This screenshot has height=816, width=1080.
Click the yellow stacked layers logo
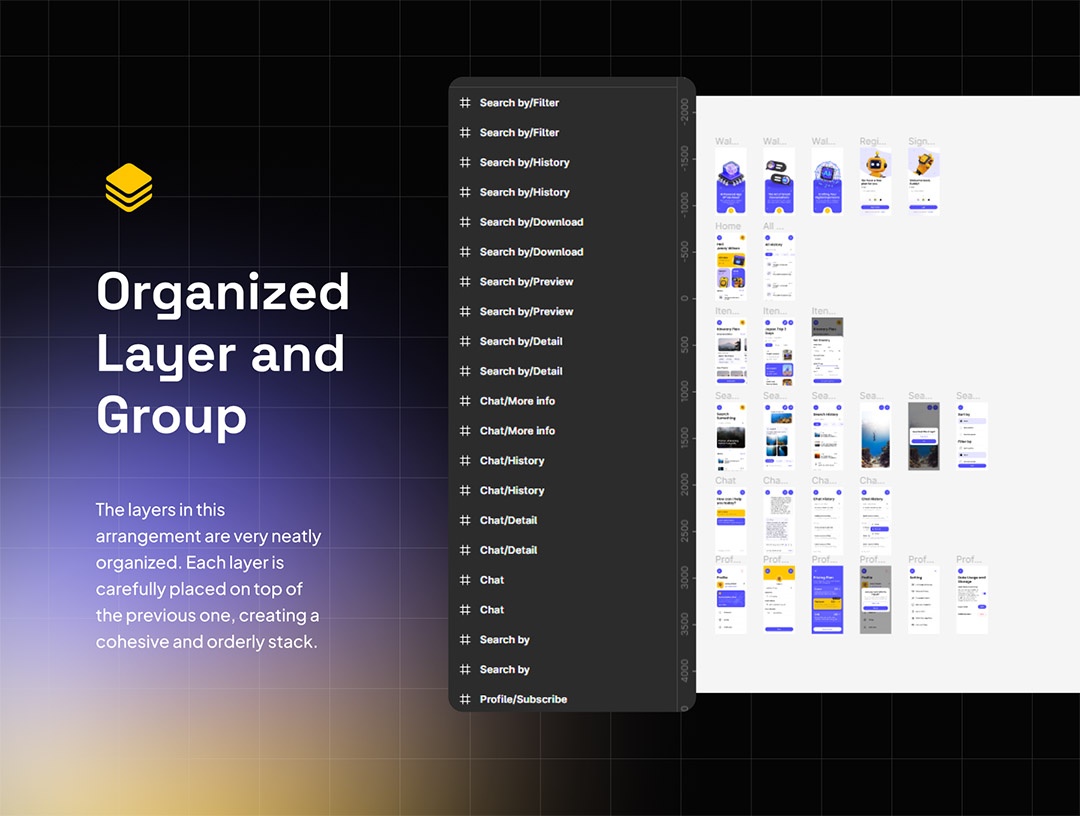coord(128,188)
